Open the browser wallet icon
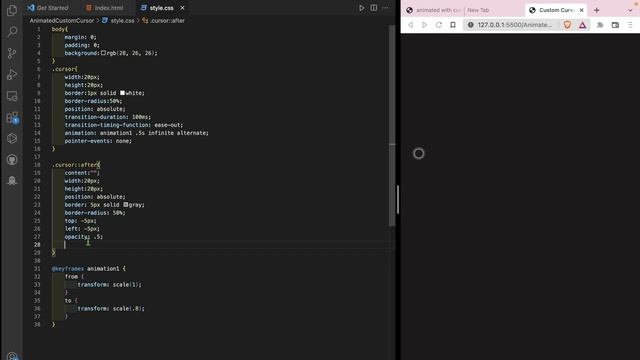 (x=615, y=25)
